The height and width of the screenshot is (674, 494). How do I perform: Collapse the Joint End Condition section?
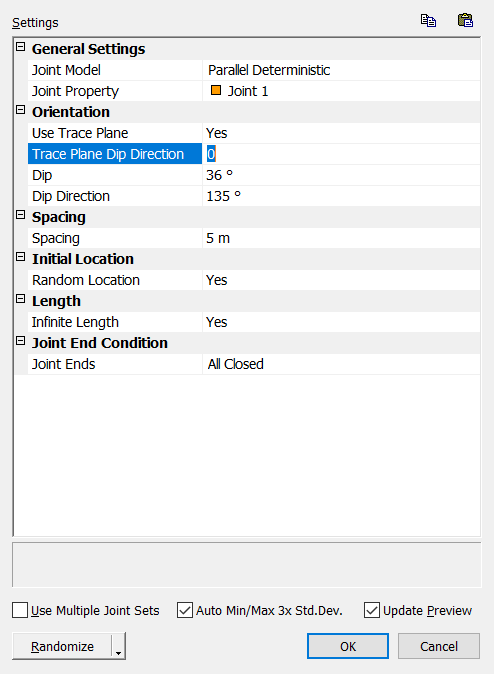[21, 341]
